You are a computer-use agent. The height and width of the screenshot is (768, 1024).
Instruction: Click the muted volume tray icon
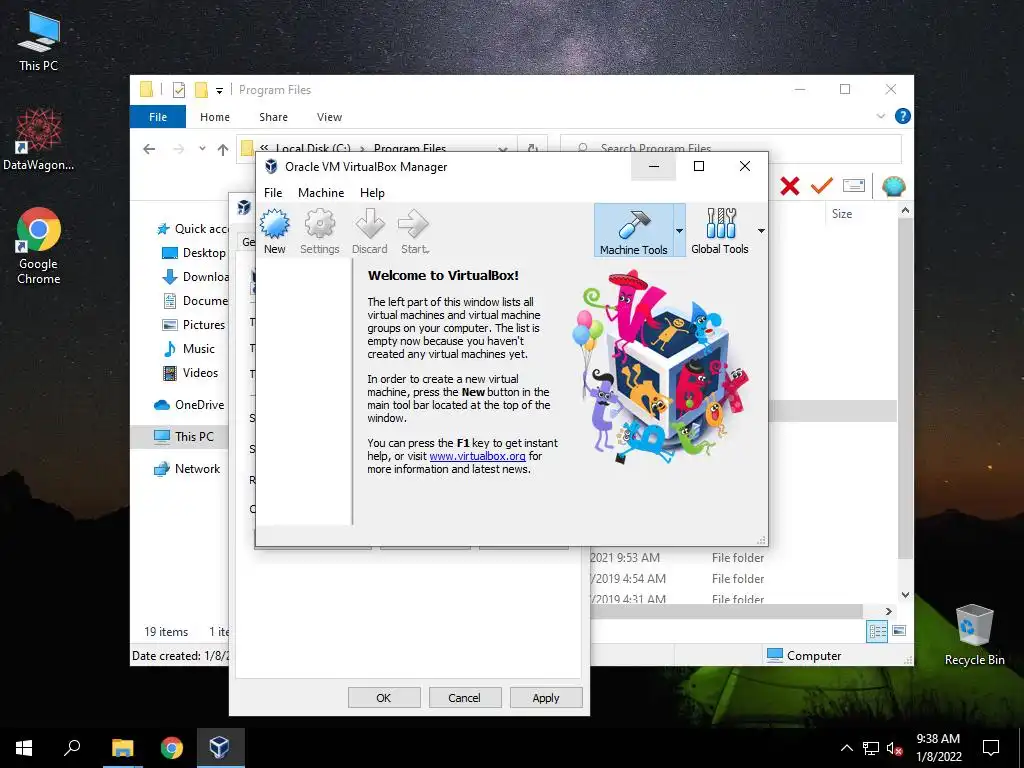[895, 749]
